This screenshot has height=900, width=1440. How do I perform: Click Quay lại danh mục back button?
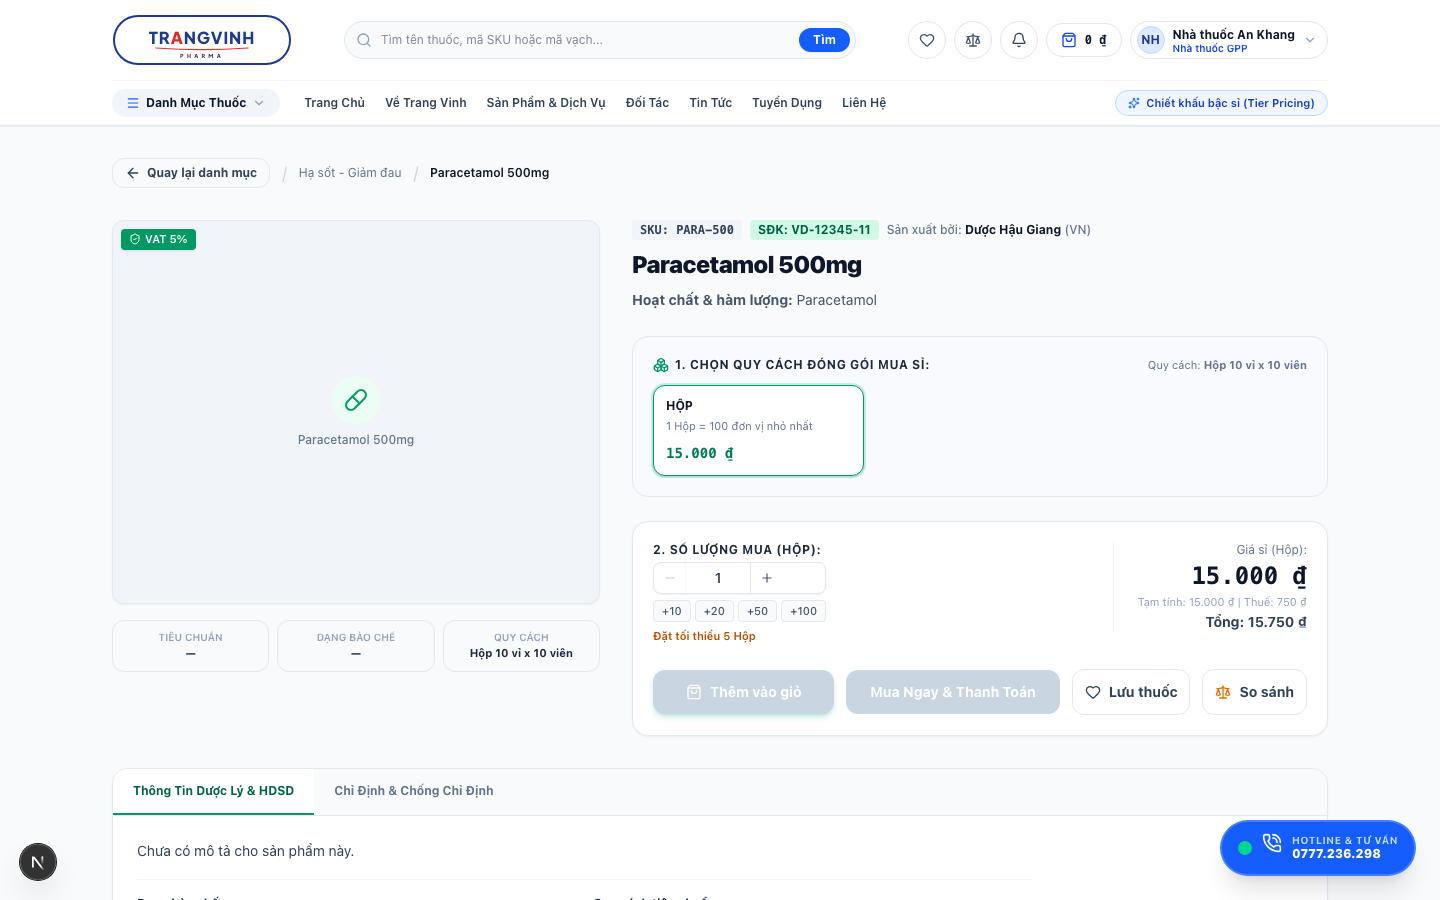191,173
